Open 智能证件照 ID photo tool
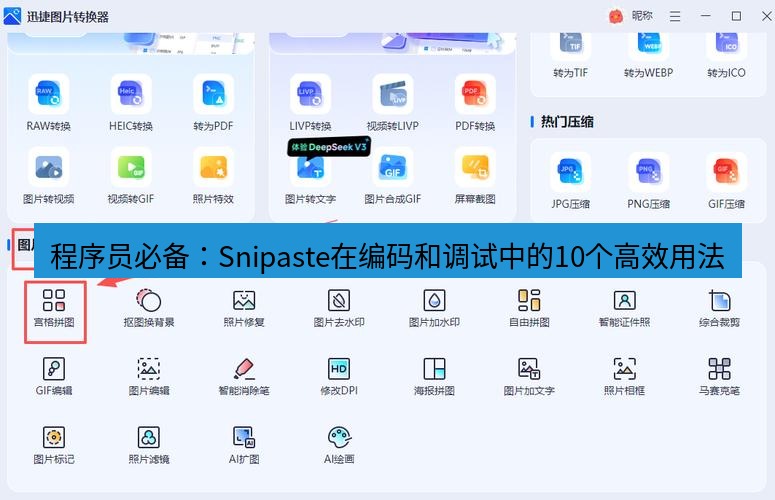 (624, 309)
